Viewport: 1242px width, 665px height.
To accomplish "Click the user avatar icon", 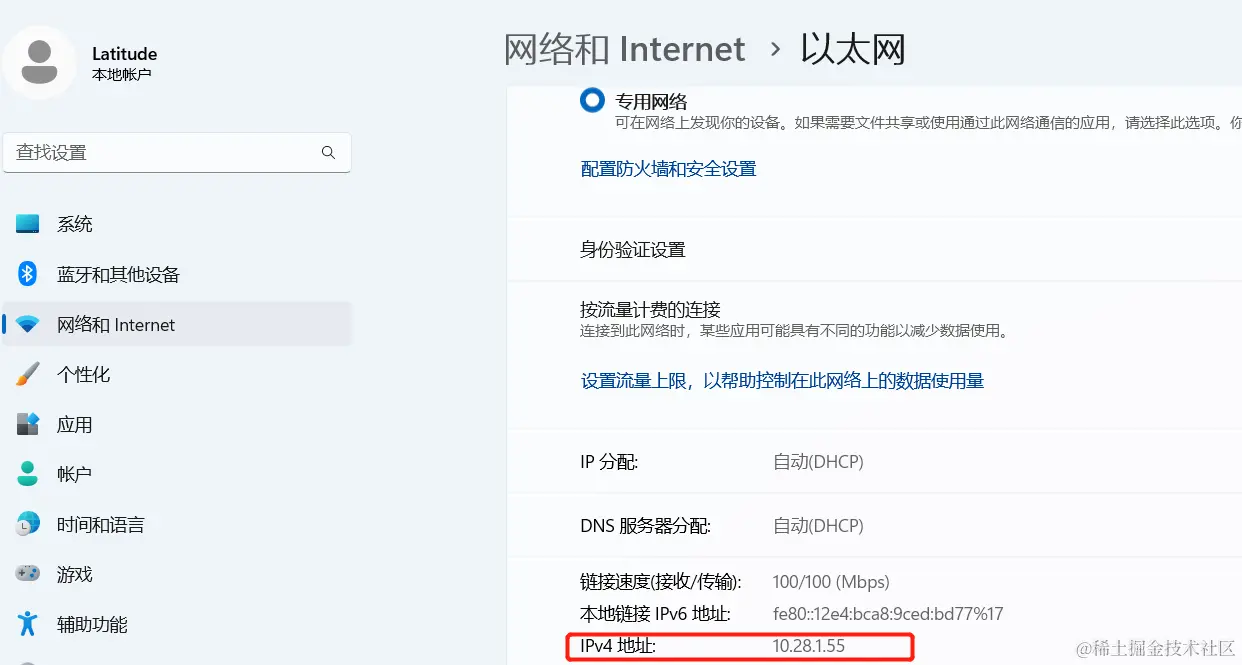I will point(40,62).
